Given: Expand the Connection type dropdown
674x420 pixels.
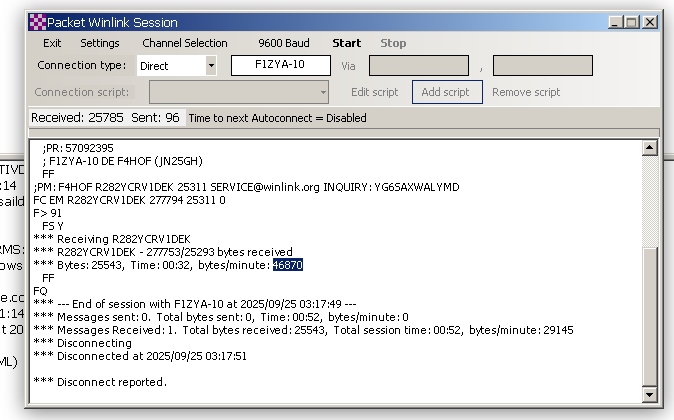Looking at the screenshot, I should click(211, 66).
